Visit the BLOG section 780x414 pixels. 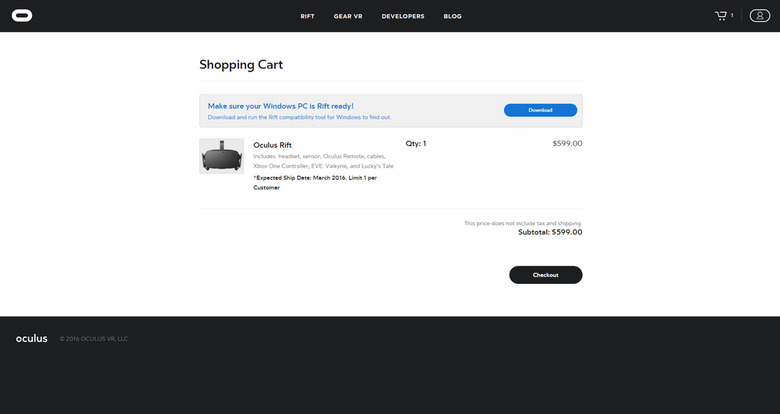tap(453, 16)
